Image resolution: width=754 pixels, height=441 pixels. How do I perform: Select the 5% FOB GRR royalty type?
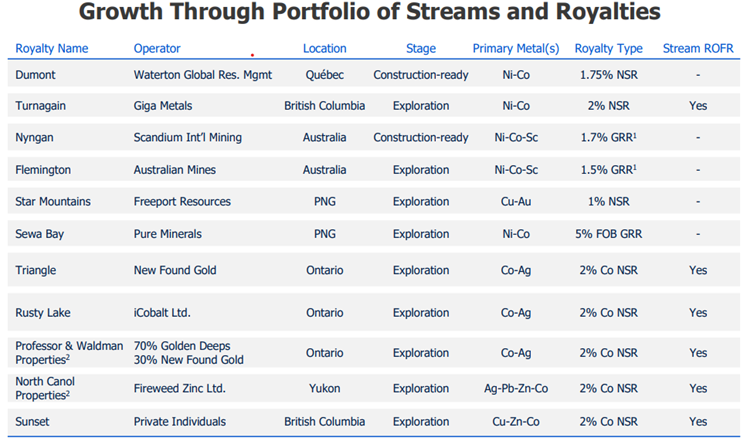608,234
